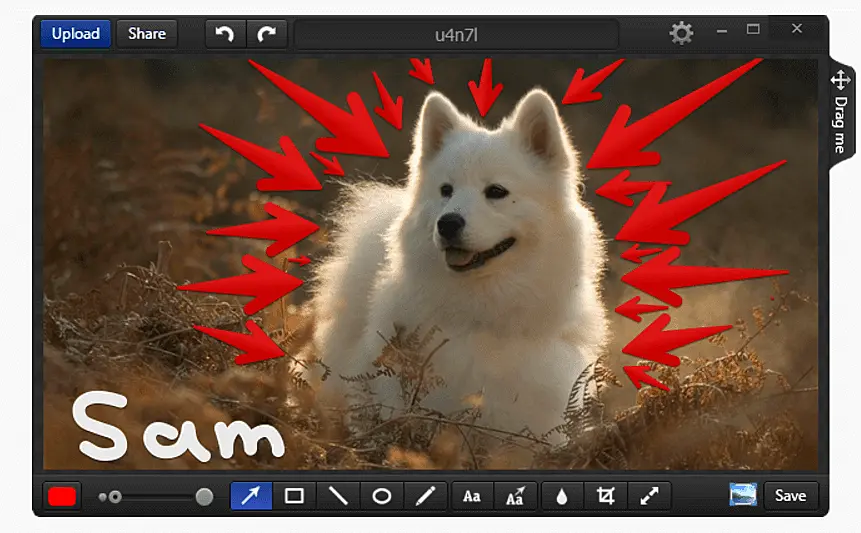Image resolution: width=861 pixels, height=533 pixels.
Task: Activate the freehand Pen tool
Action: tap(425, 496)
